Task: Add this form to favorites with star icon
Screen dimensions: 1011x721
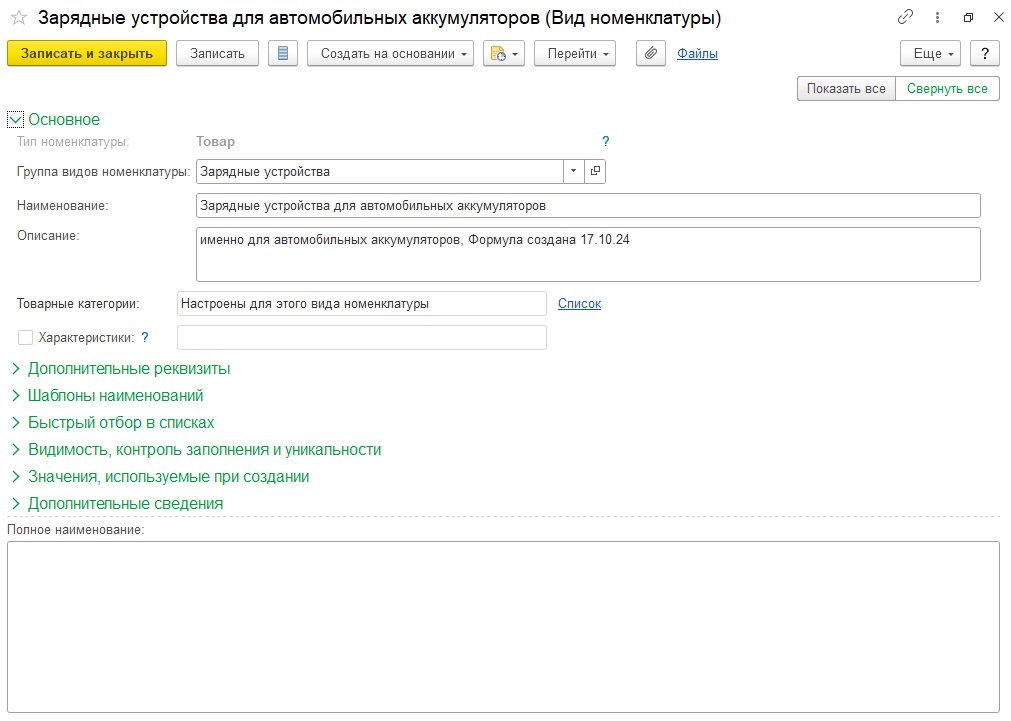Action: tap(18, 18)
